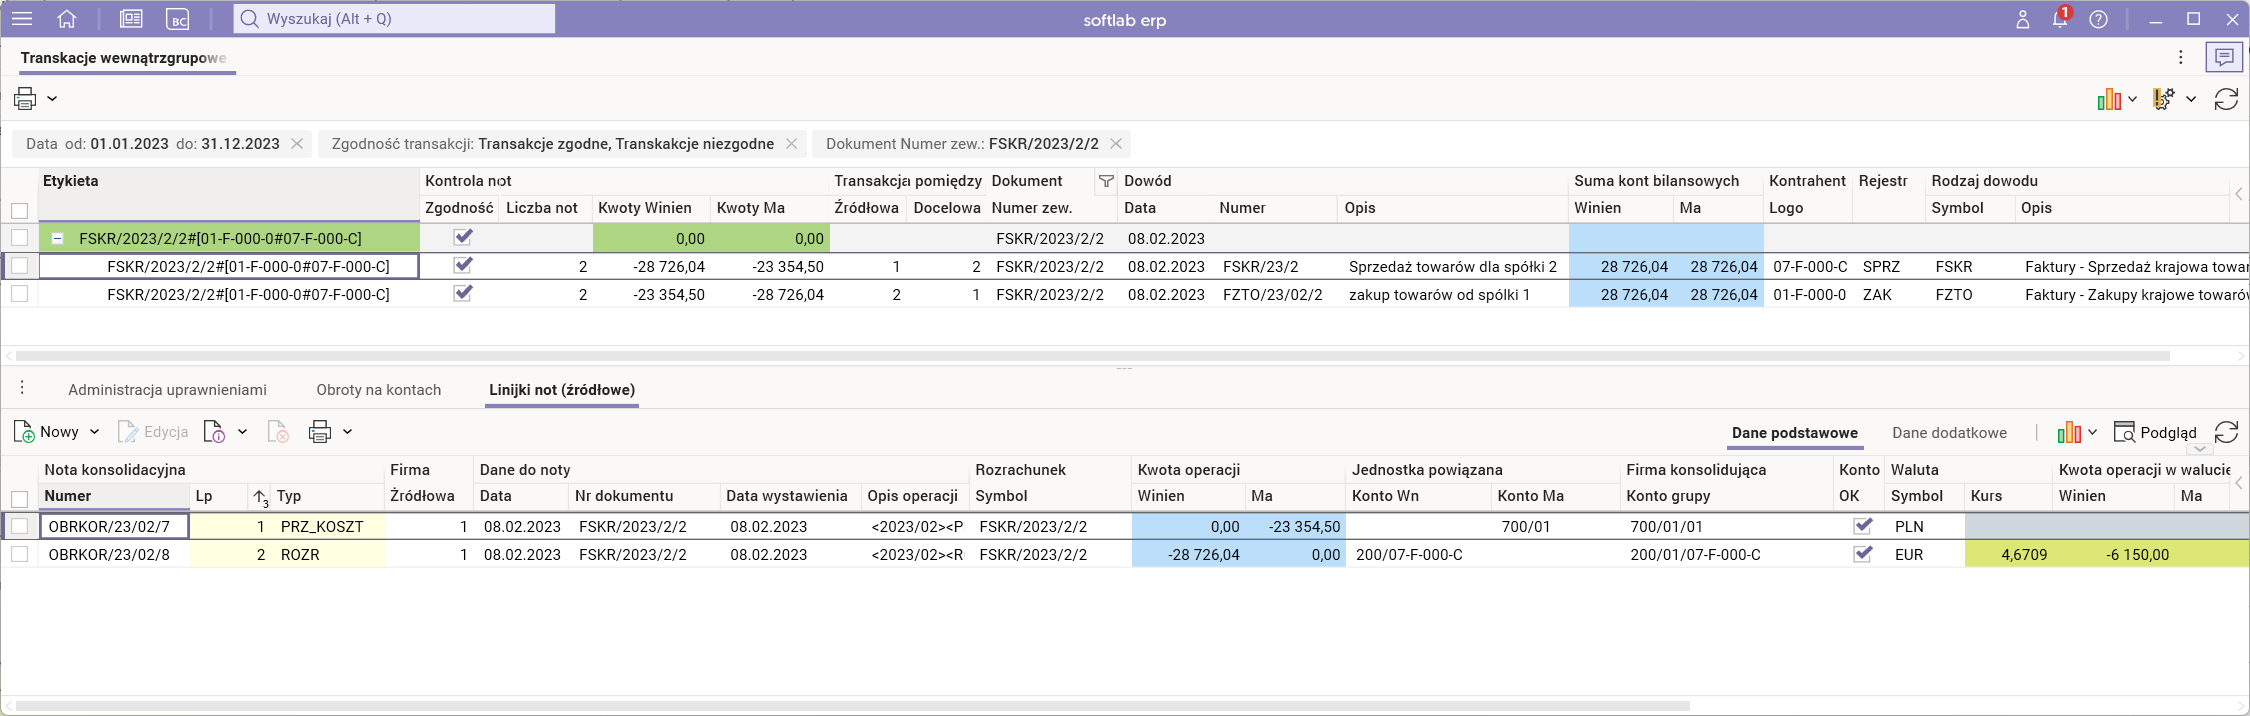This screenshot has height=716, width=2250.
Task: Open the notifications bell
Action: (x=2059, y=19)
